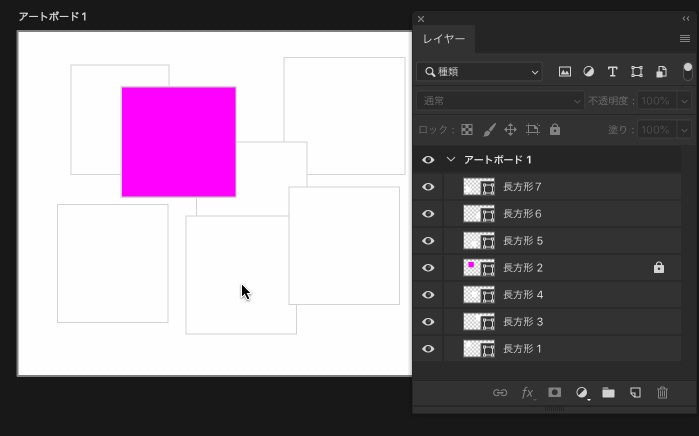The width and height of the screenshot is (699, 436).
Task: Click the アートボード 1 canvas label
Action: pyautogui.click(x=53, y=17)
